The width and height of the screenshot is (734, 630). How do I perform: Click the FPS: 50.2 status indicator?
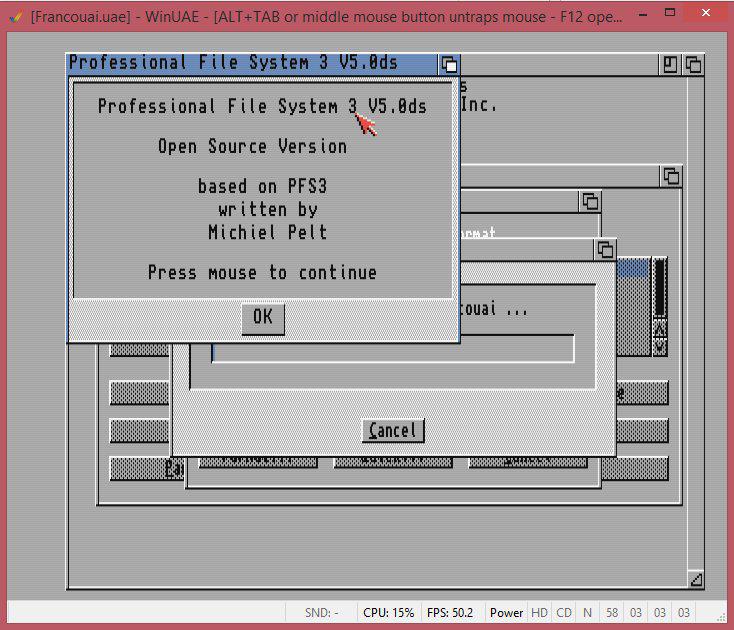click(x=450, y=613)
